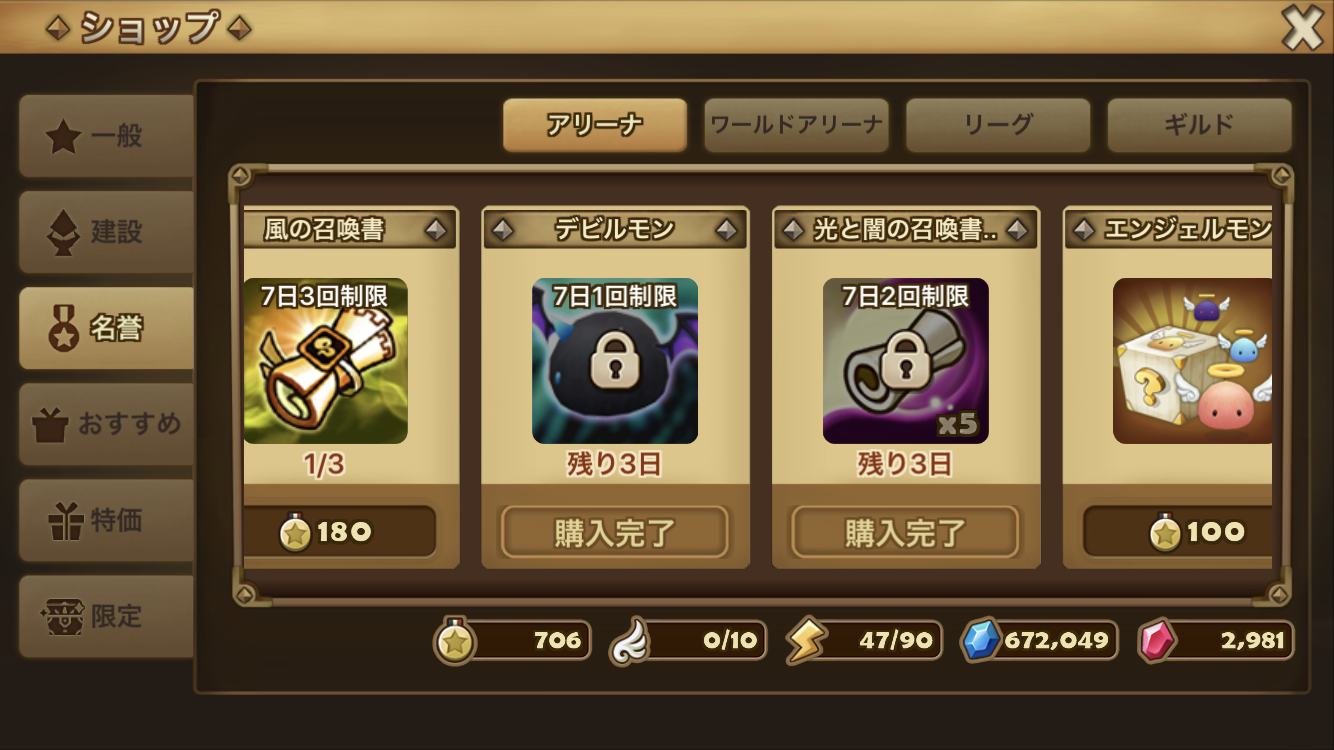This screenshot has width=1334, height=750.
Task: Select the wind scroll (風の召喚書) item icon
Action: (325, 361)
